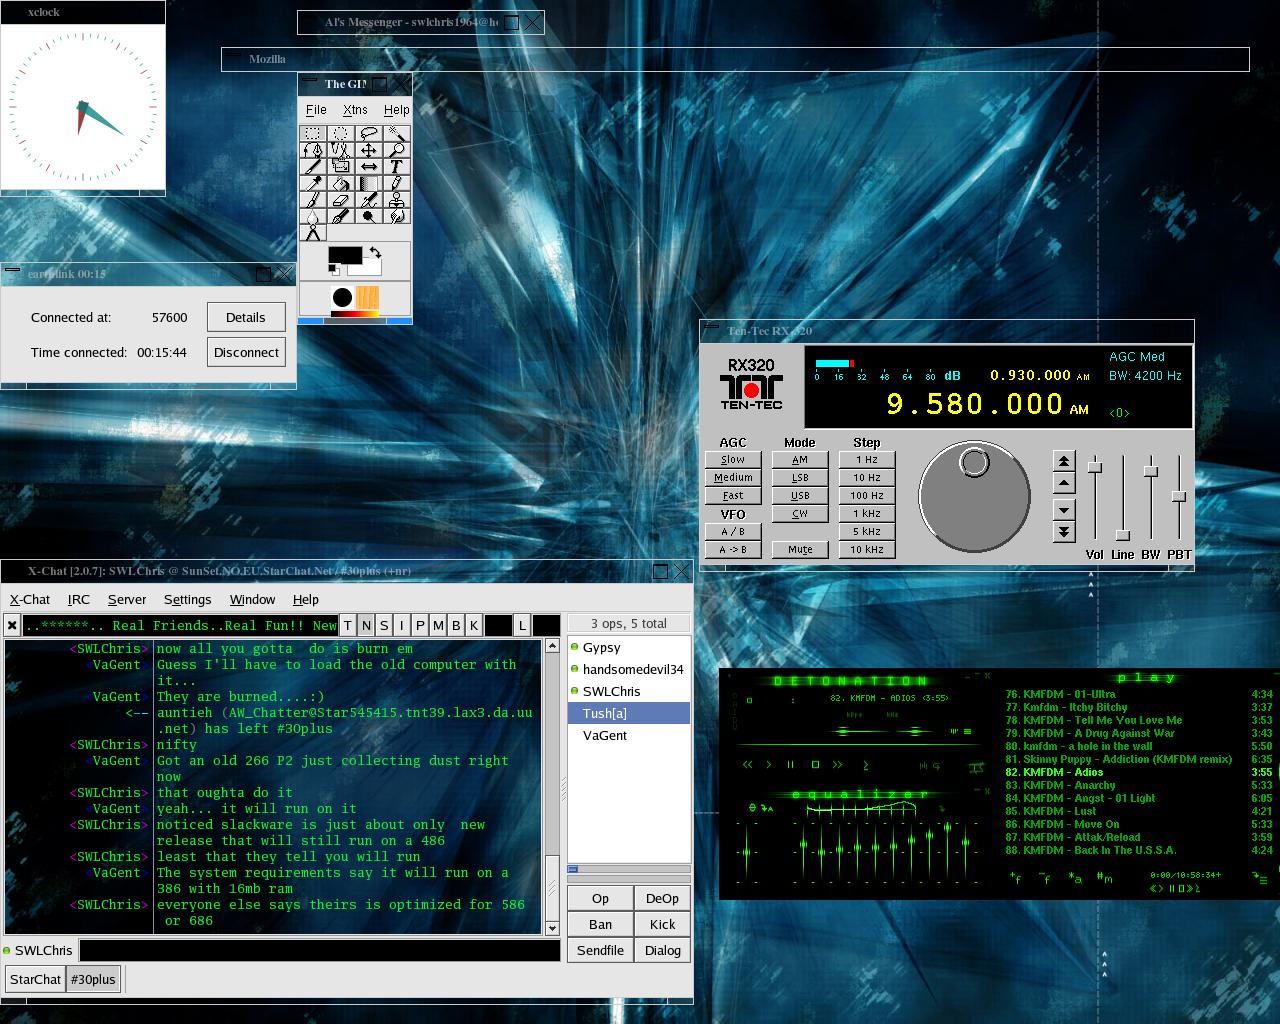
Task: Open the GIMP File menu
Action: pos(316,110)
